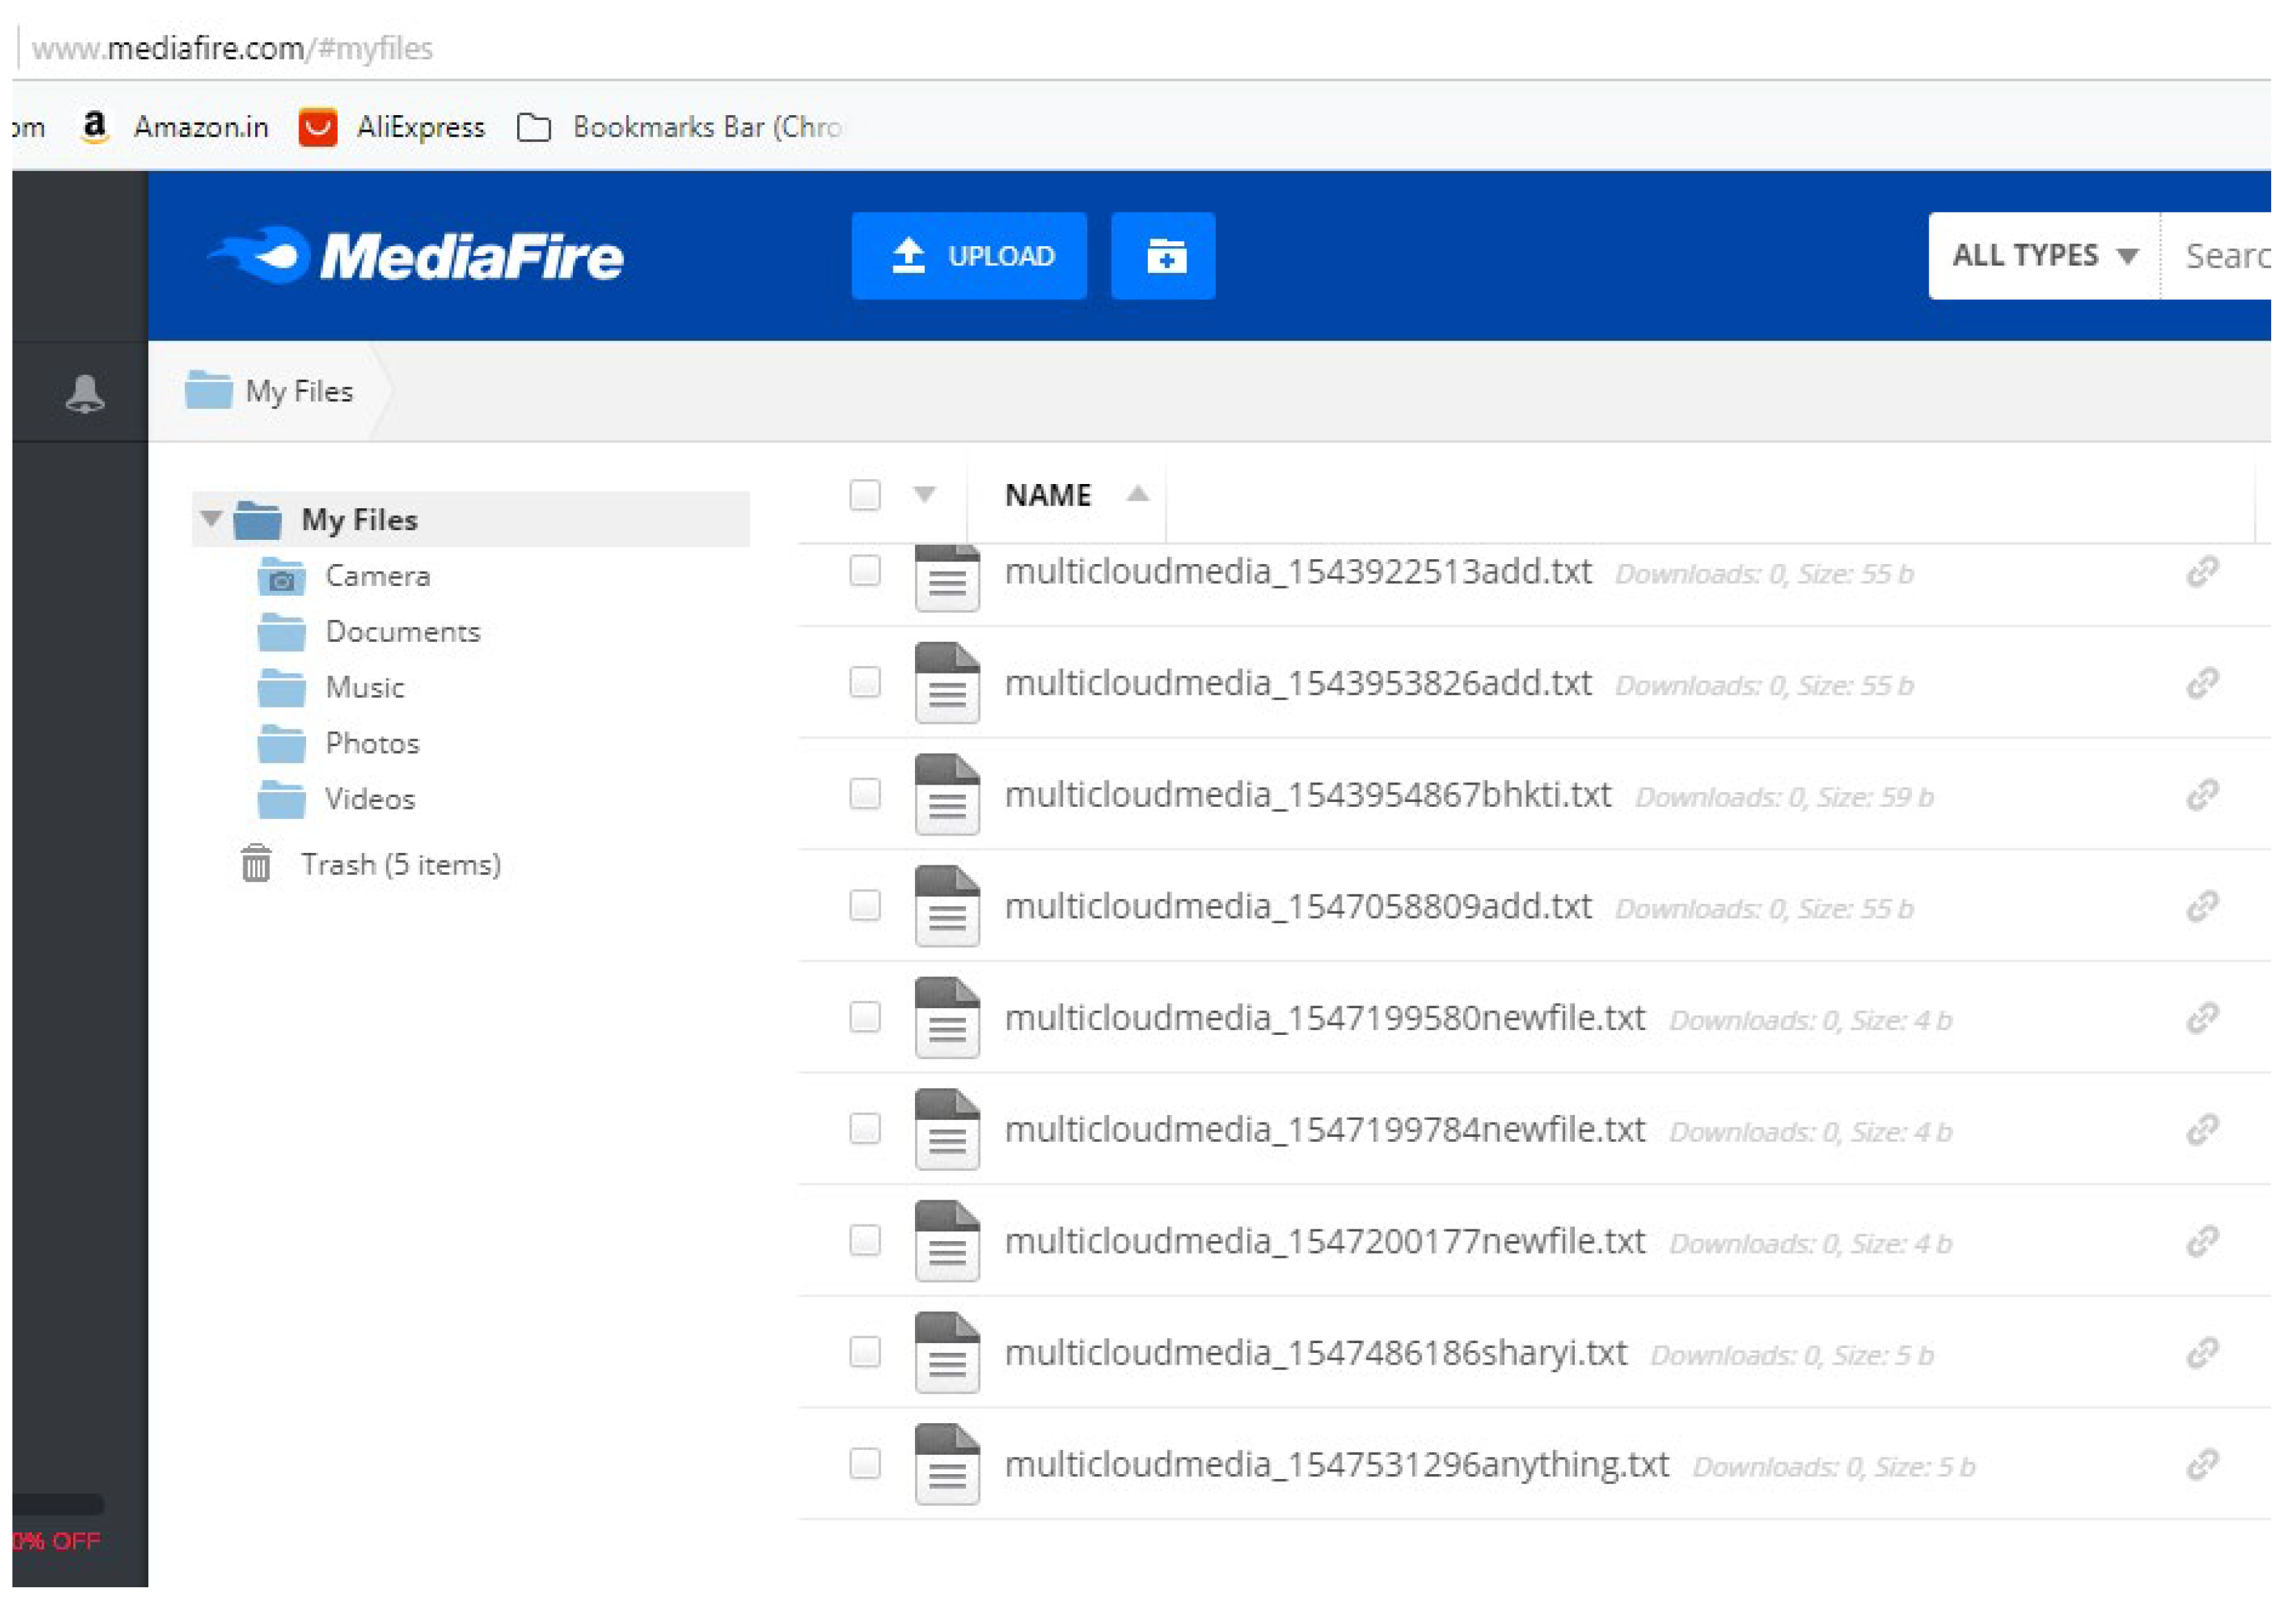Tick checkbox for multicloudmedia_1543954867bhkti.txt
Image resolution: width=2296 pixels, height=1610 pixels.
865,795
